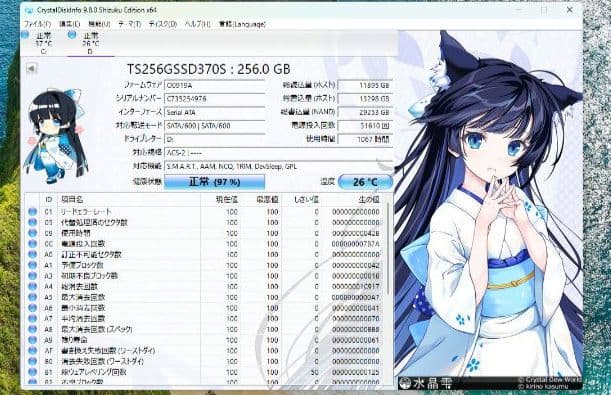Click the raw value 00000000797A
Image resolution: width=611 pixels, height=395 pixels.
click(355, 244)
